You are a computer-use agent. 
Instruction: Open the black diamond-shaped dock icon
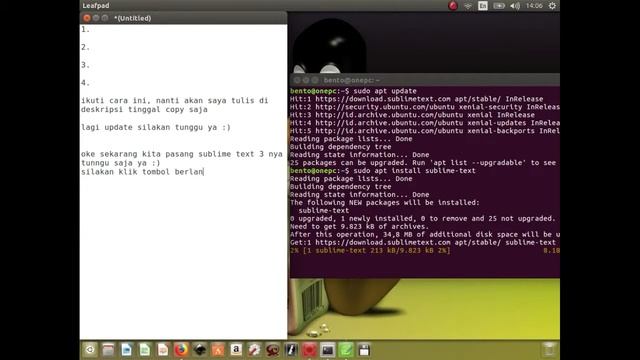click(200, 350)
